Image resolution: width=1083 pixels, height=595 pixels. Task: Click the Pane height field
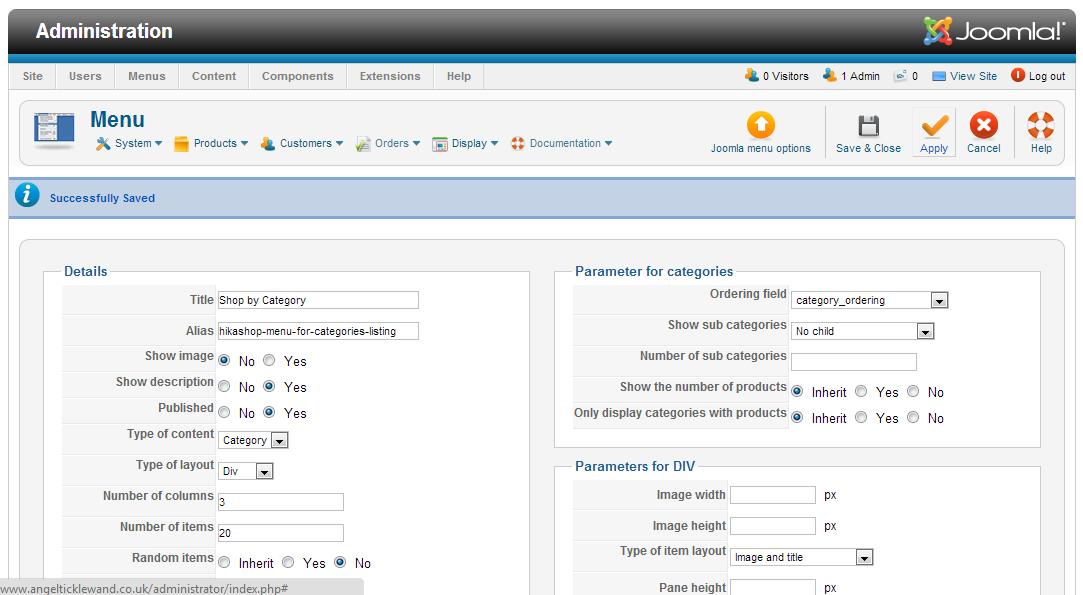773,587
